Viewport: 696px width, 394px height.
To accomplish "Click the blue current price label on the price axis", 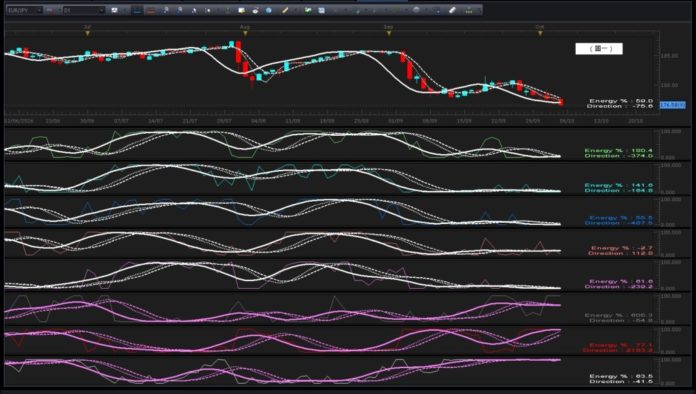I will click(672, 105).
